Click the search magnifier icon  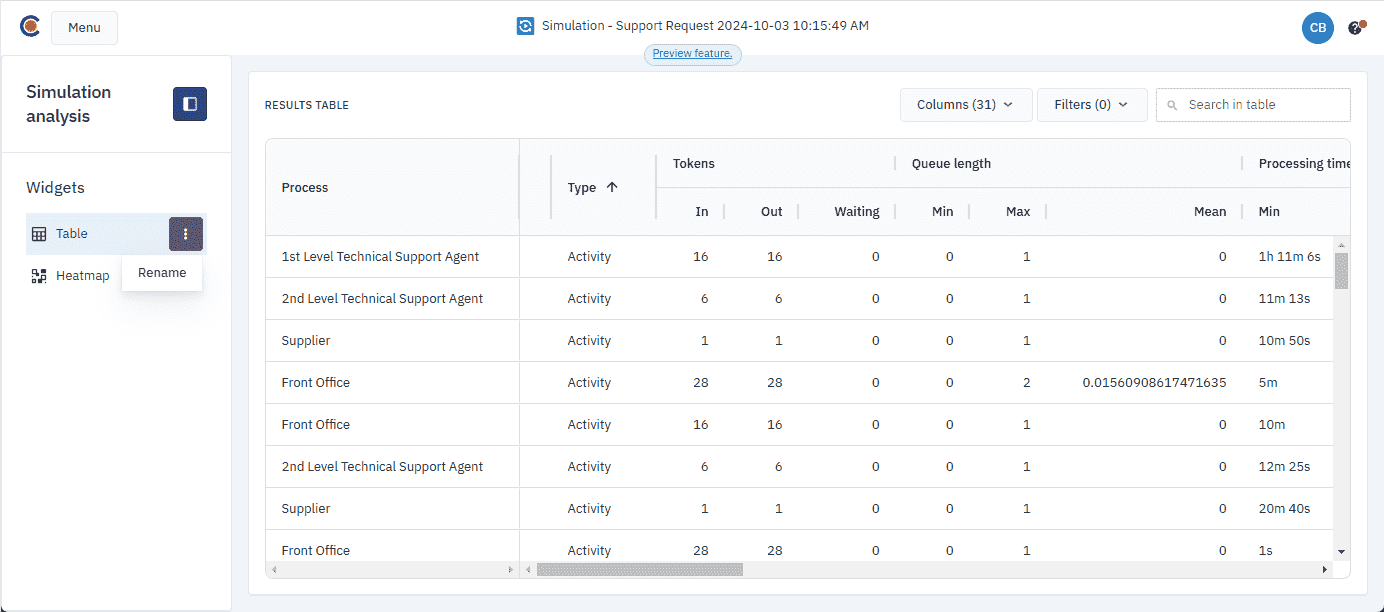pos(1172,105)
